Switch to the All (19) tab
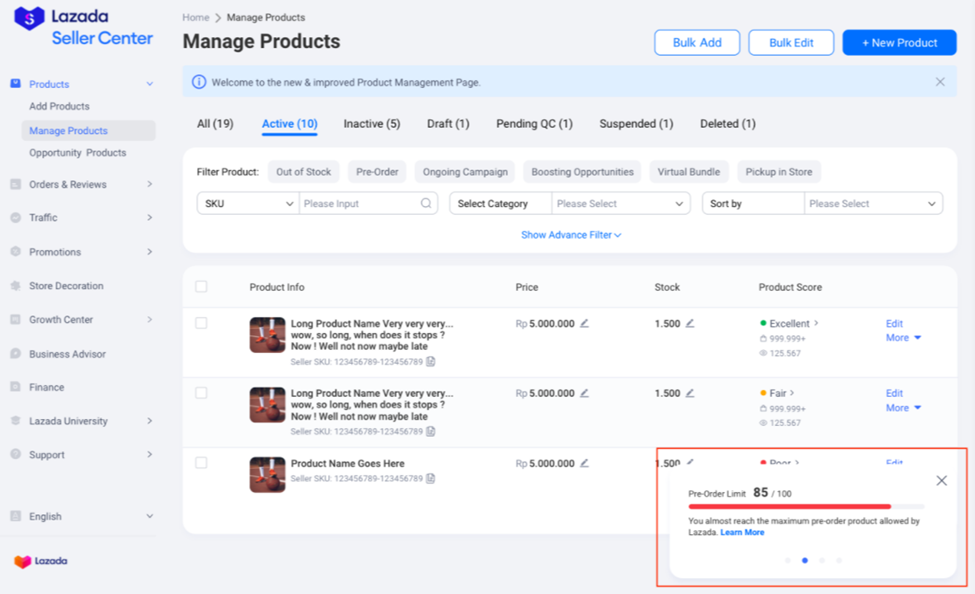 coord(215,123)
